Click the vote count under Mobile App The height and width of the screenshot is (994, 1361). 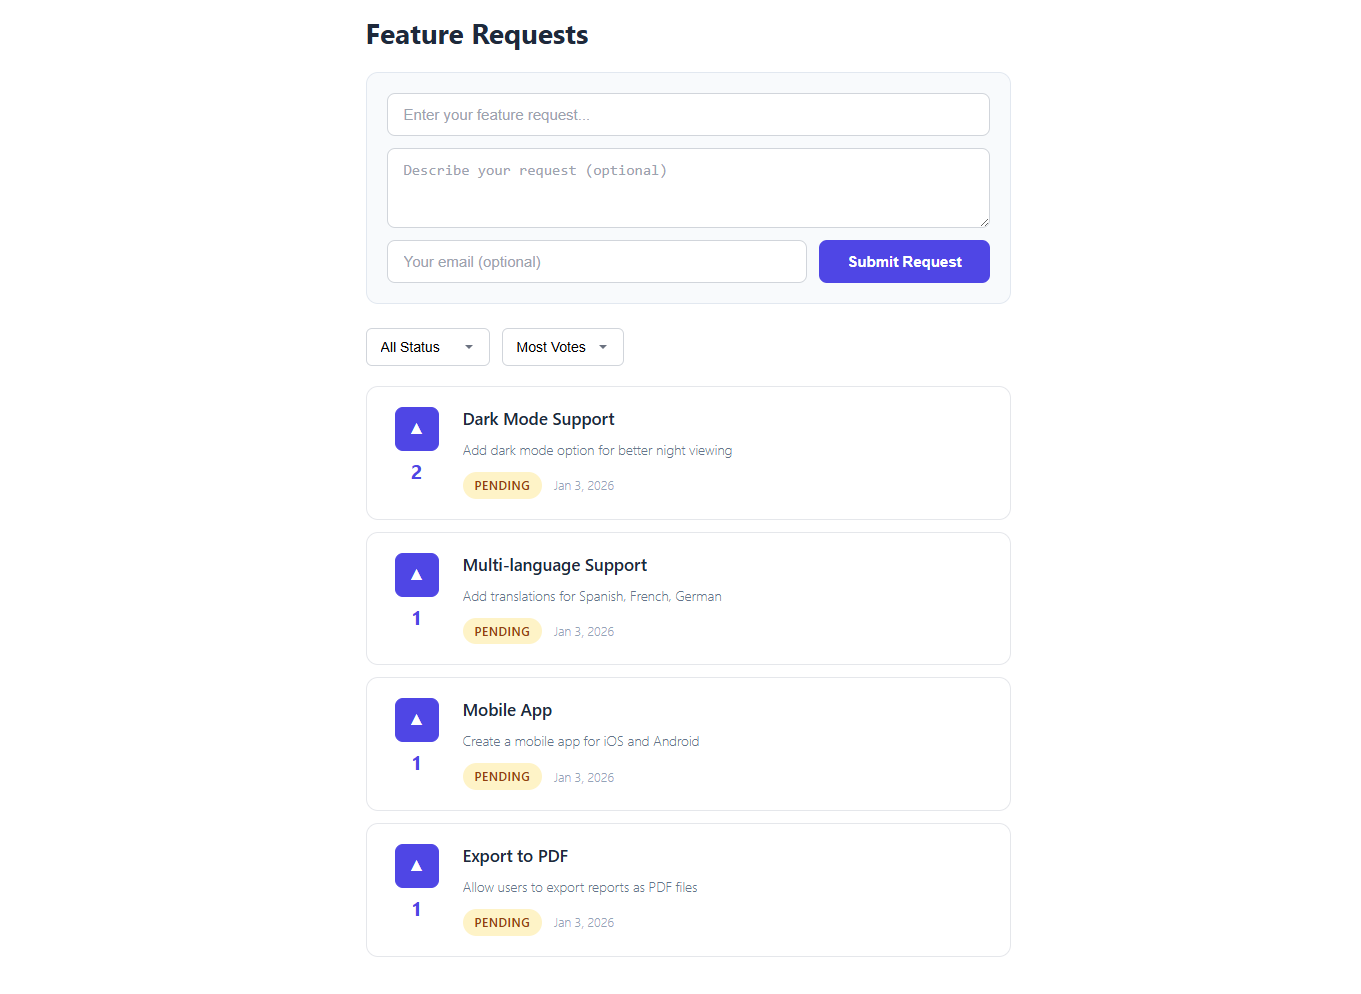point(416,763)
